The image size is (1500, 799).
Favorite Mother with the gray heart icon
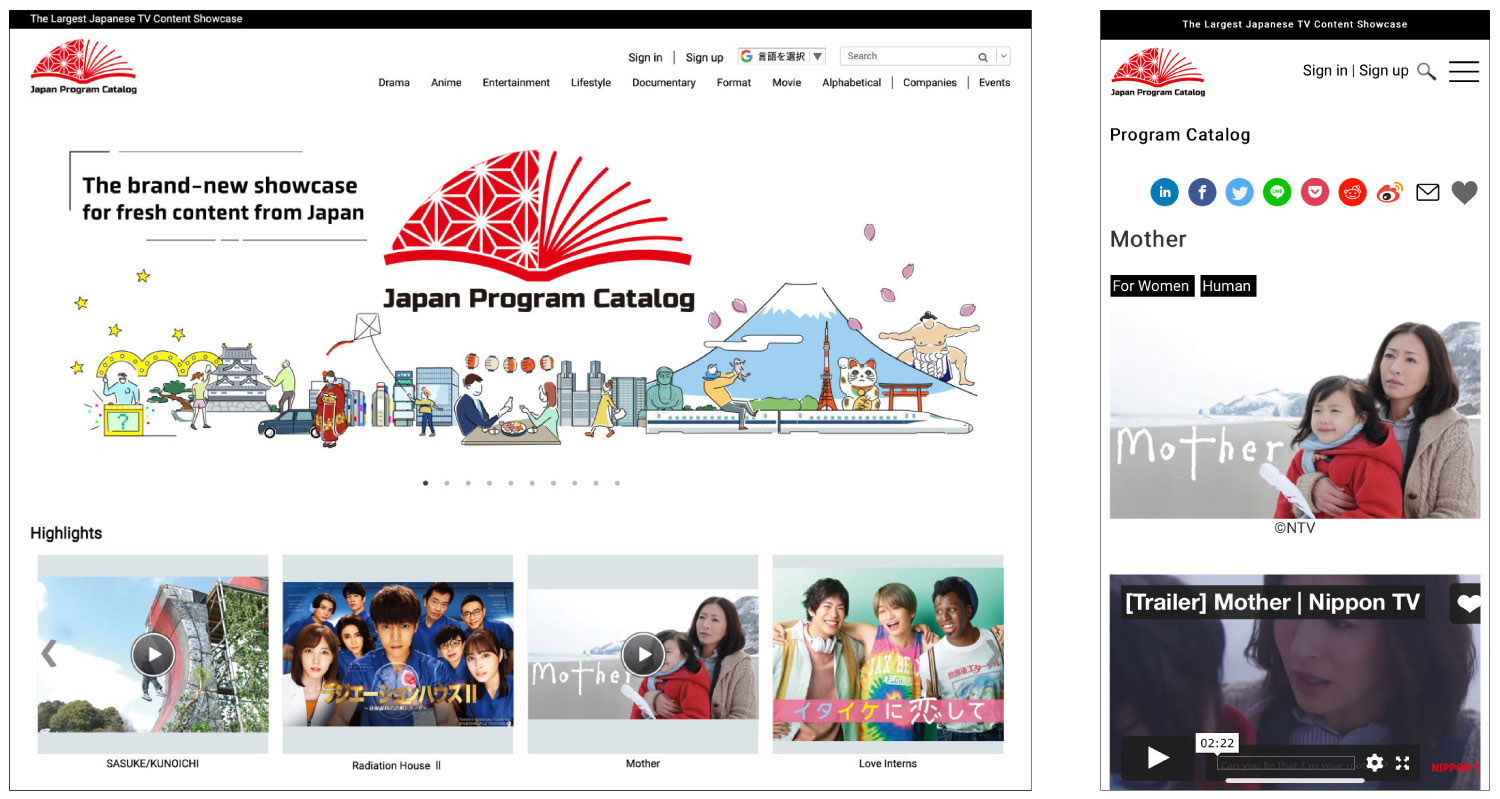[x=1465, y=192]
